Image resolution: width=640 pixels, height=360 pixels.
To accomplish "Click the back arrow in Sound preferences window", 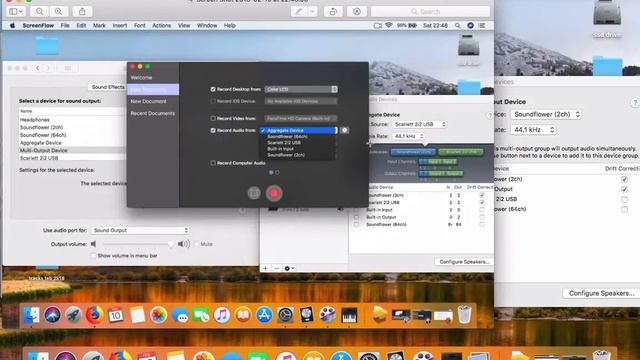I will (x=38, y=68).
